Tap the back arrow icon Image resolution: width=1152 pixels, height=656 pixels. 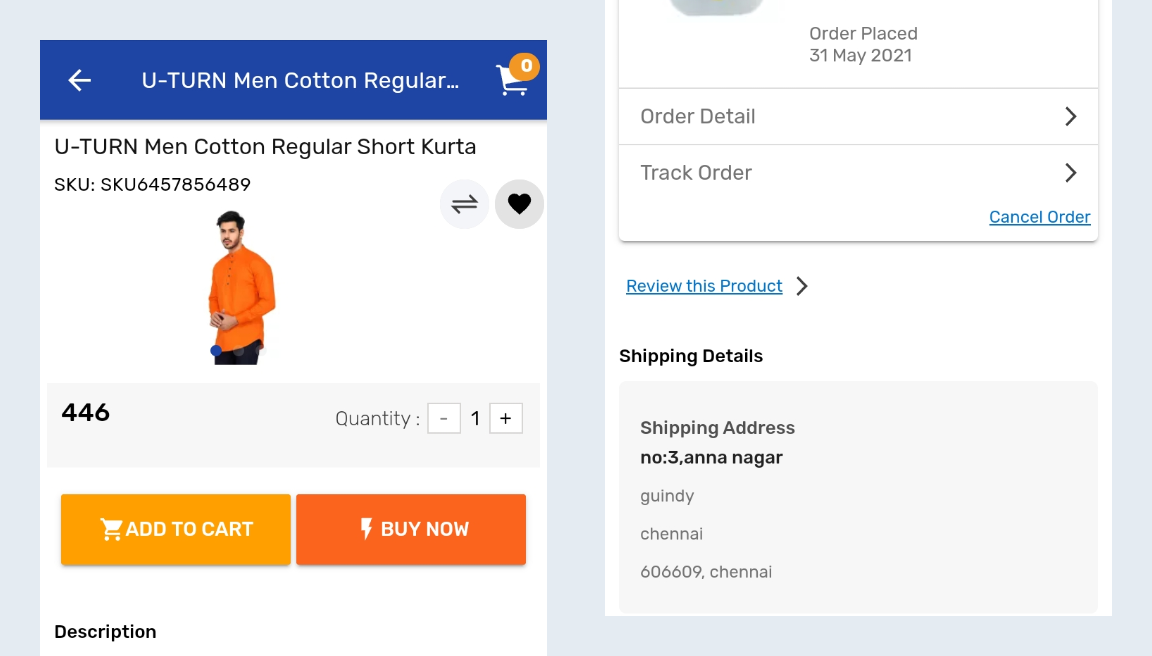click(x=80, y=81)
